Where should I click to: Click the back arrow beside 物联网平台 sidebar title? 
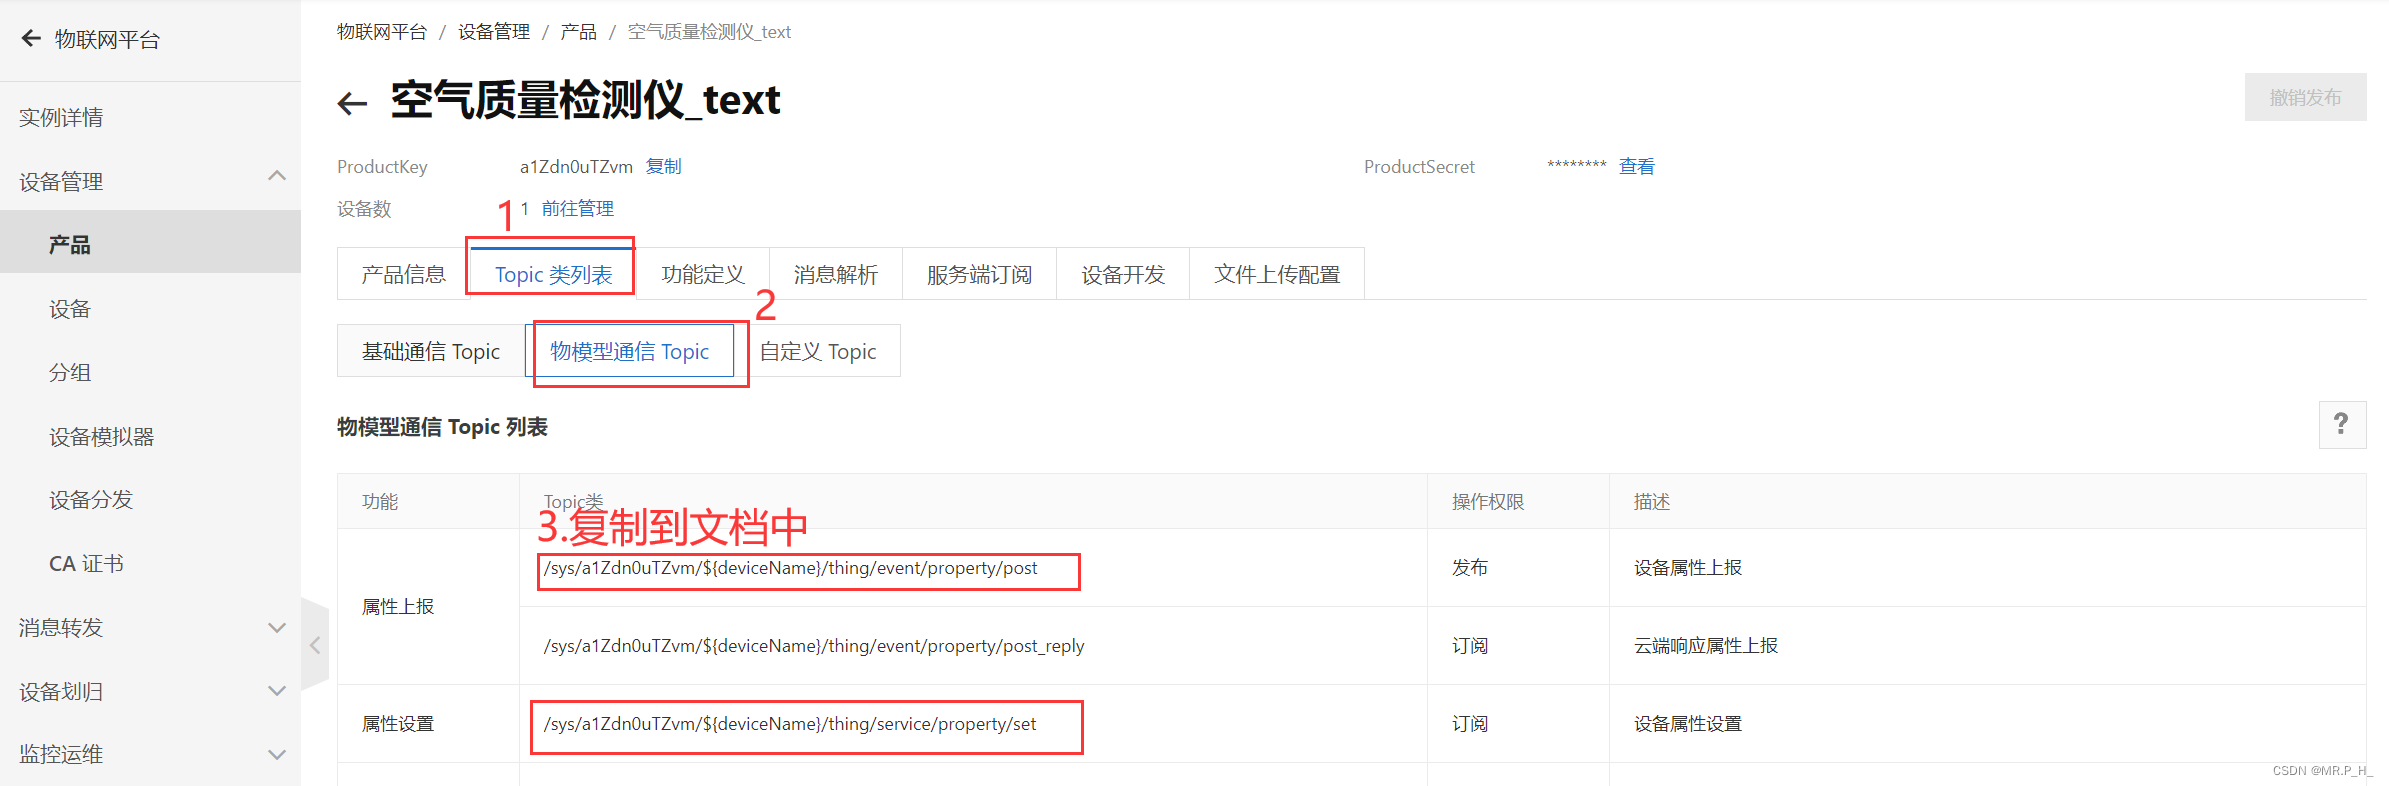[x=31, y=39]
